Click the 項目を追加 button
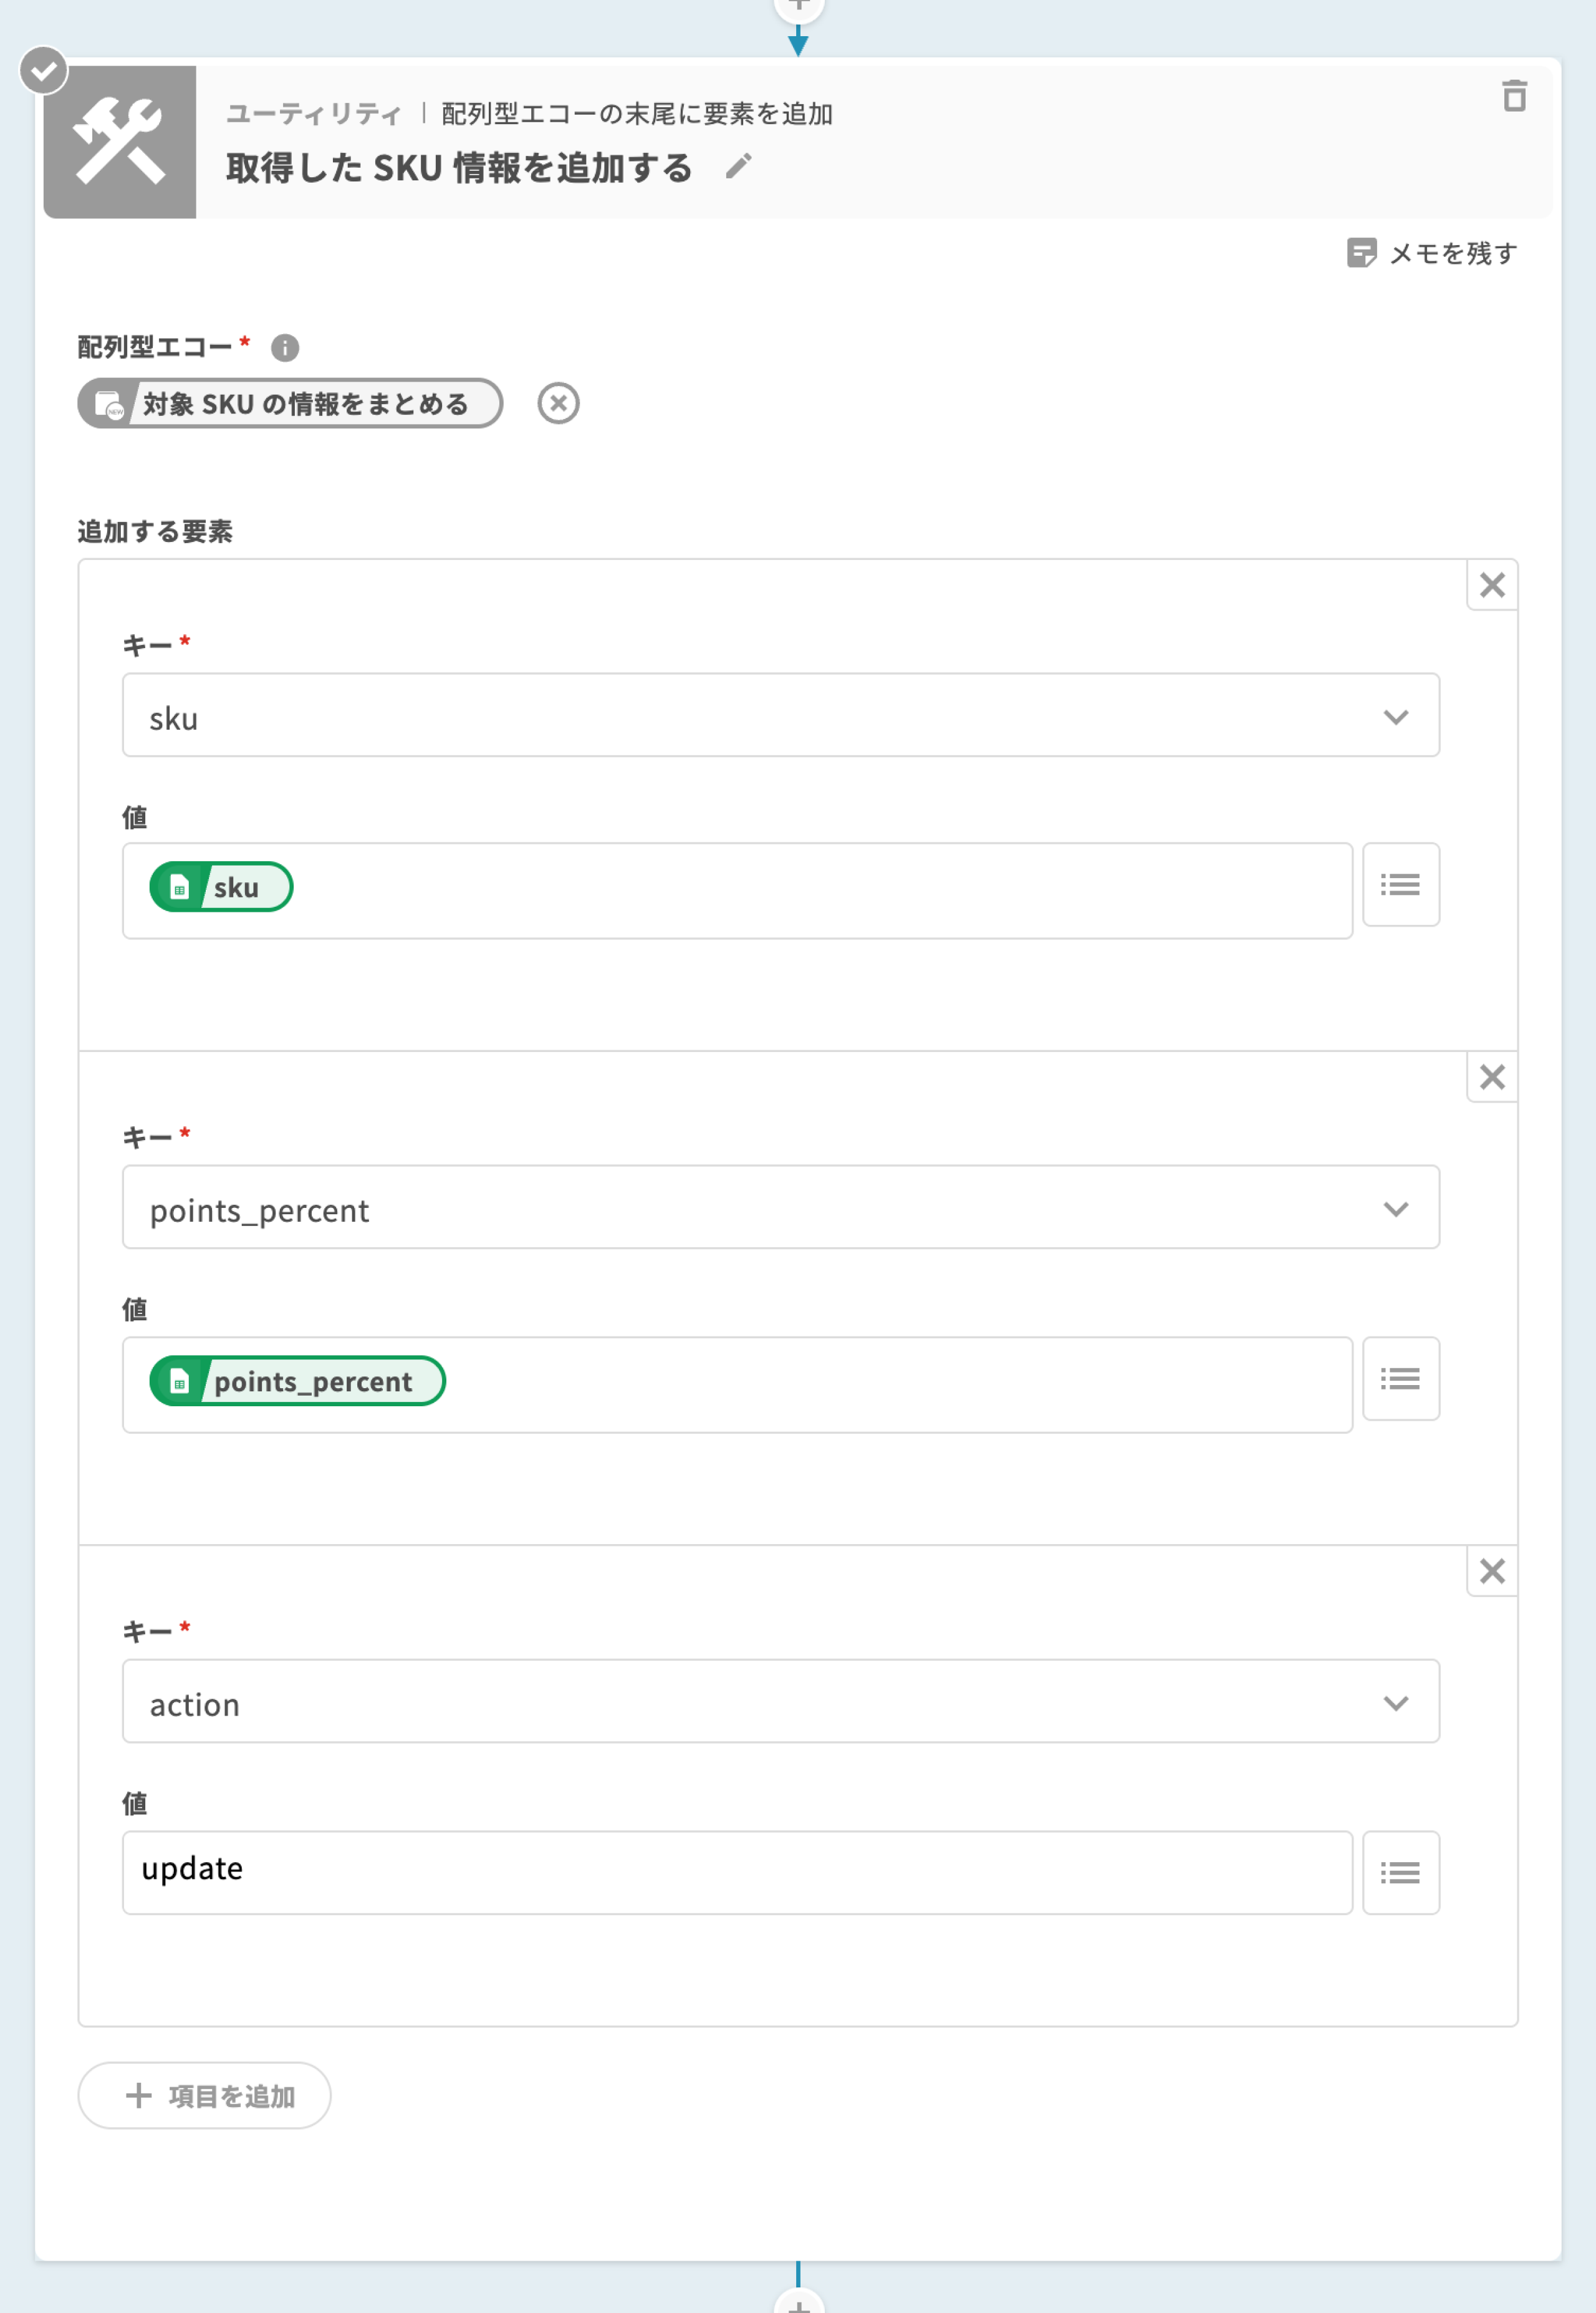This screenshot has height=2313, width=1596. [x=205, y=2095]
